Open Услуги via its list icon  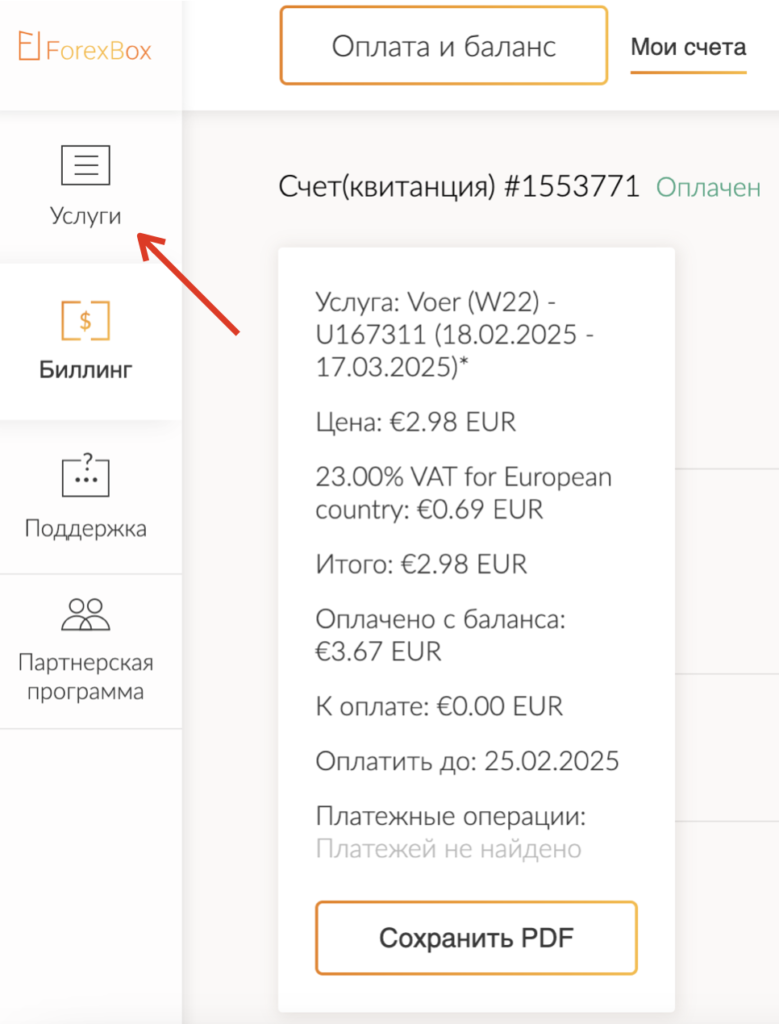pos(85,165)
